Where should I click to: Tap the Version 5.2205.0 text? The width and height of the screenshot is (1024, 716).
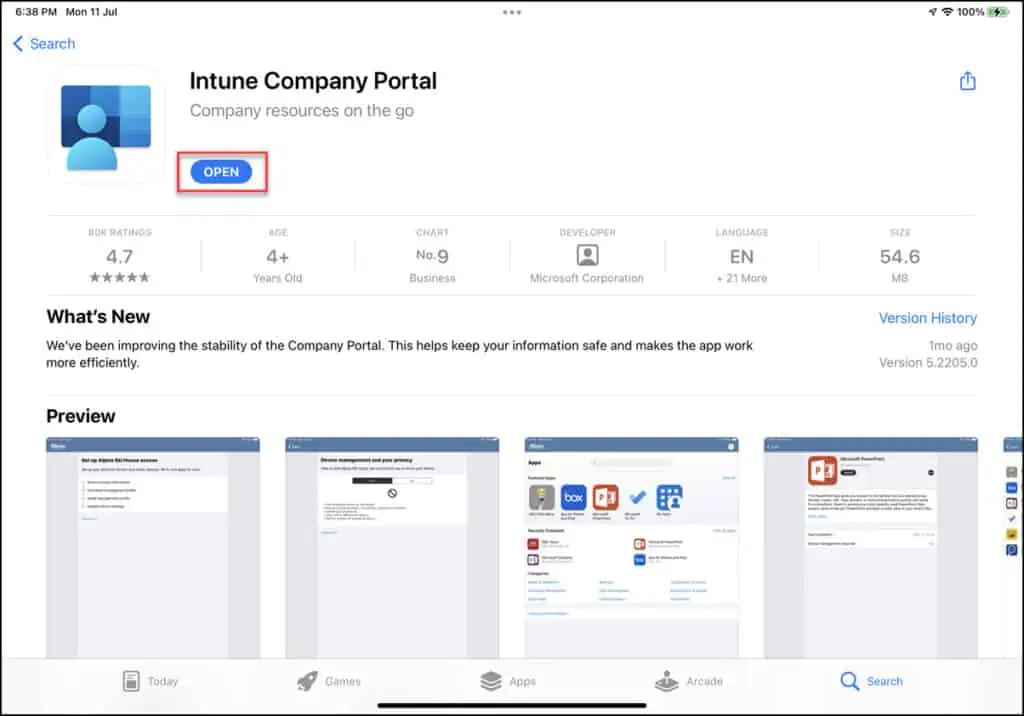pyautogui.click(x=927, y=363)
